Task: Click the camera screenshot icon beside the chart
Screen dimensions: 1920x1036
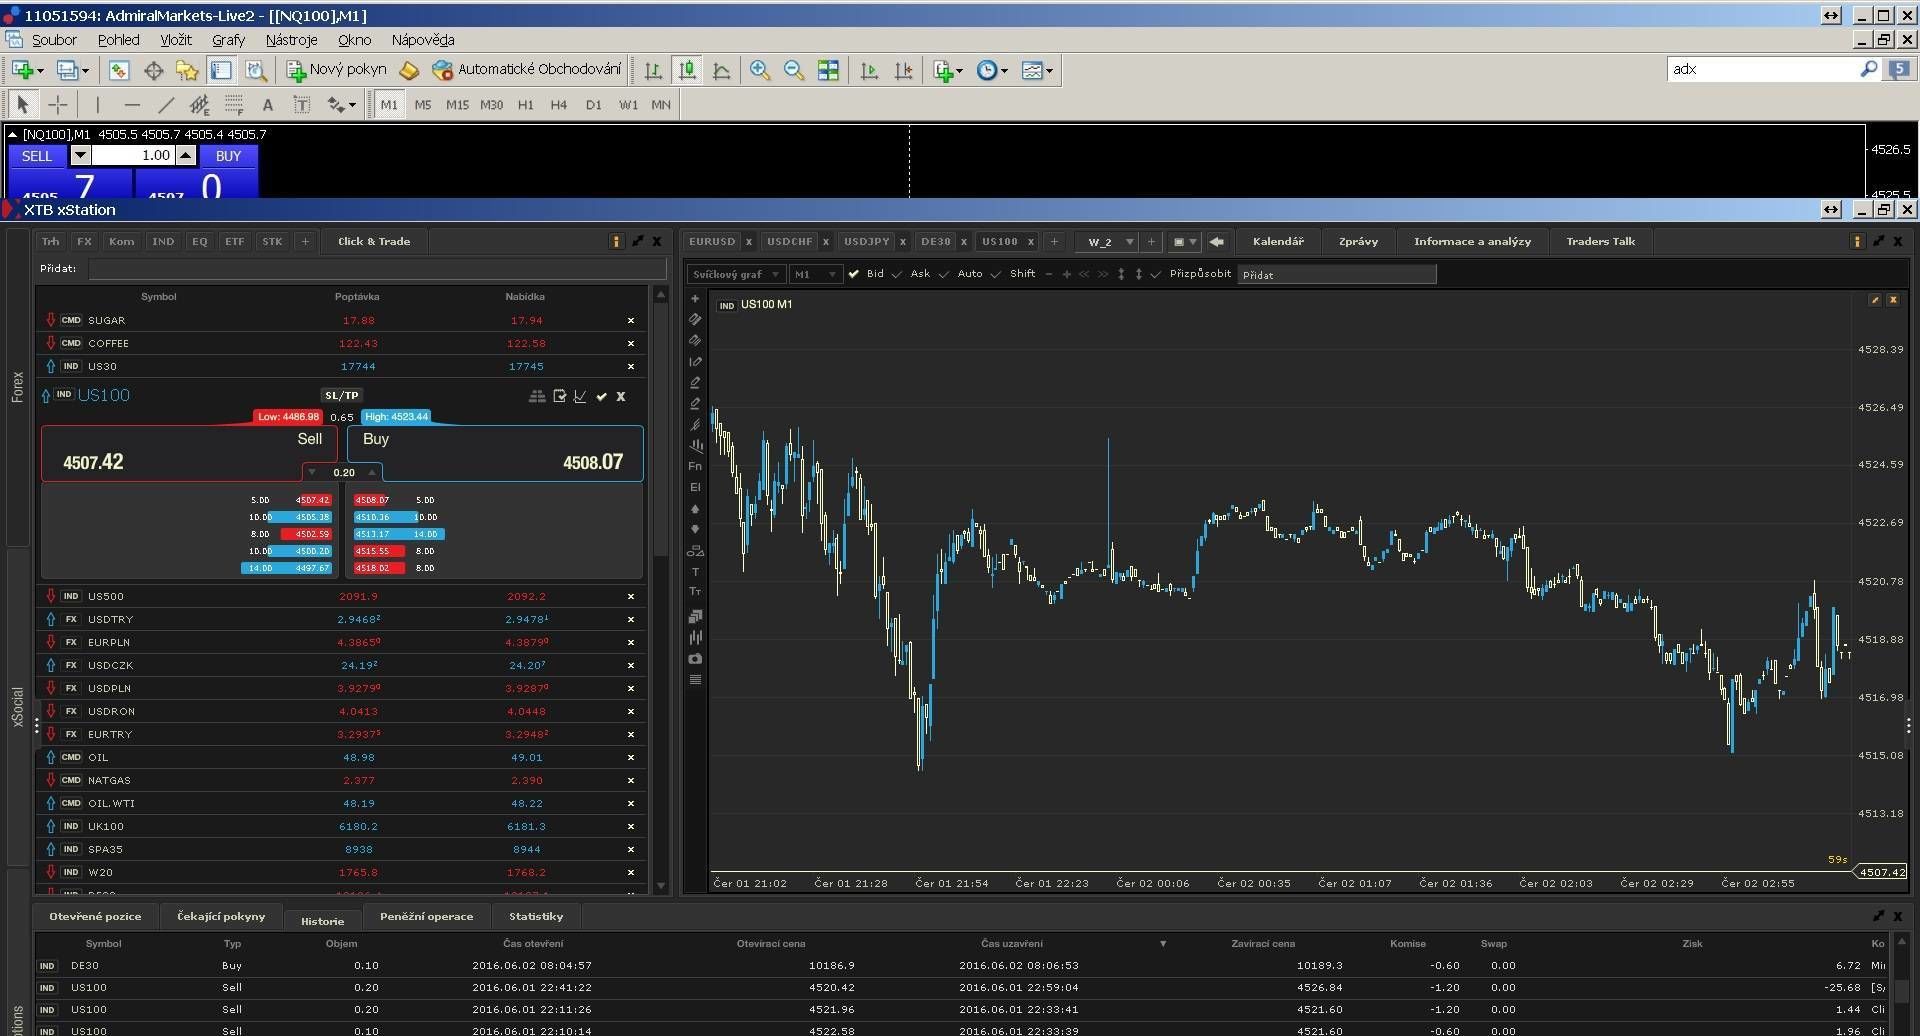Action: pos(695,659)
